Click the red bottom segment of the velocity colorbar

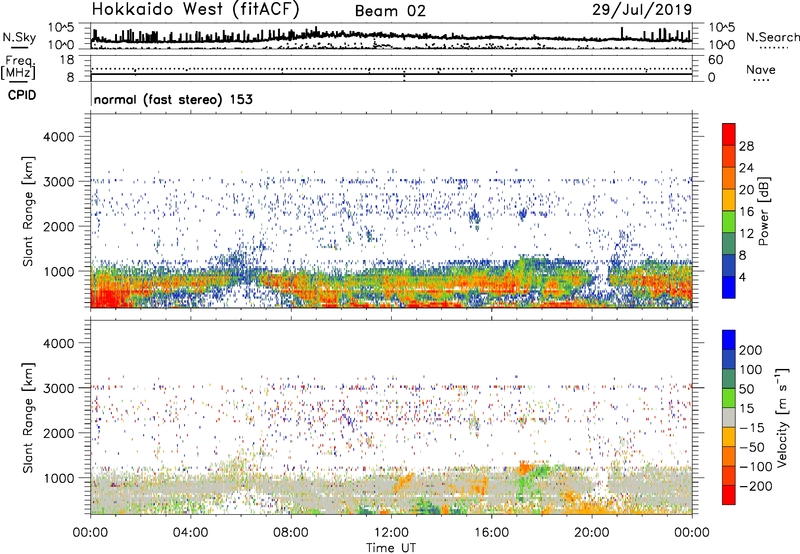click(x=729, y=495)
